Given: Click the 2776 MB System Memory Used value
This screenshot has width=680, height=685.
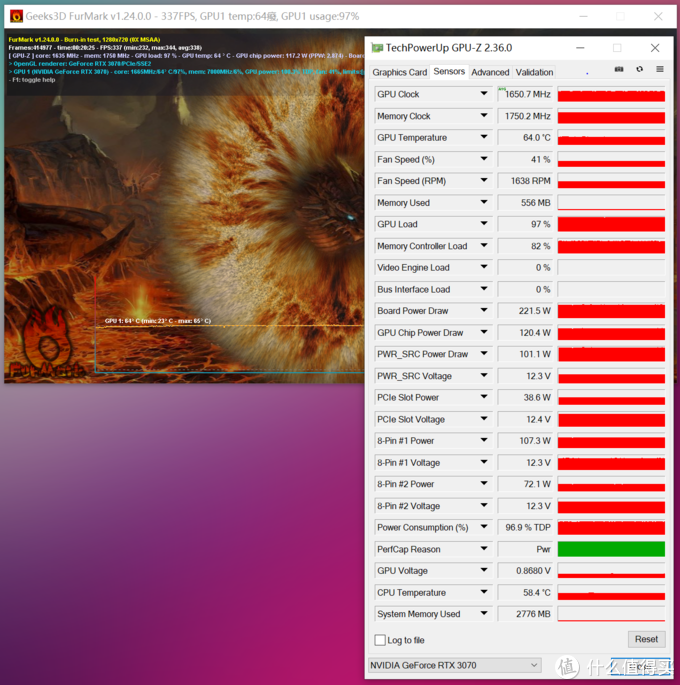Looking at the screenshot, I should tap(525, 614).
